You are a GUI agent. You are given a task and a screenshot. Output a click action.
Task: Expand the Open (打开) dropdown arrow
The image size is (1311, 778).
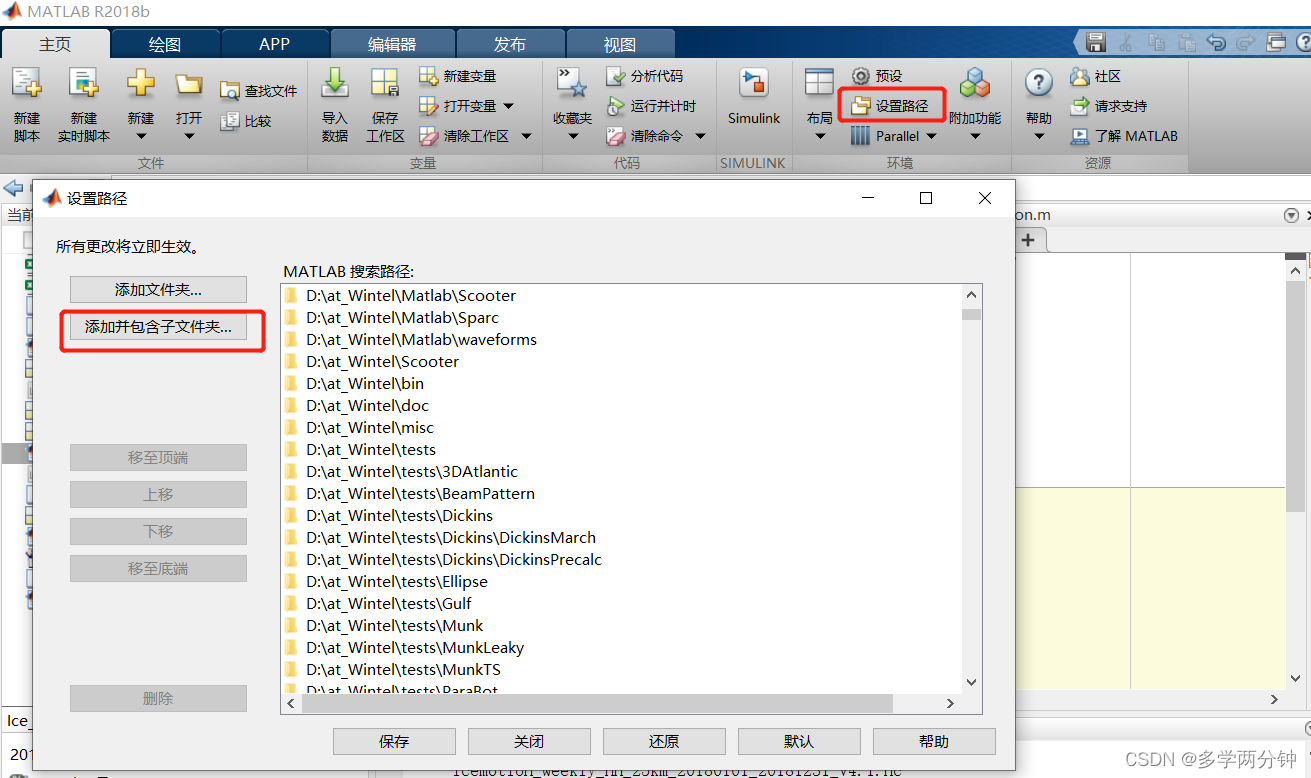pyautogui.click(x=189, y=137)
